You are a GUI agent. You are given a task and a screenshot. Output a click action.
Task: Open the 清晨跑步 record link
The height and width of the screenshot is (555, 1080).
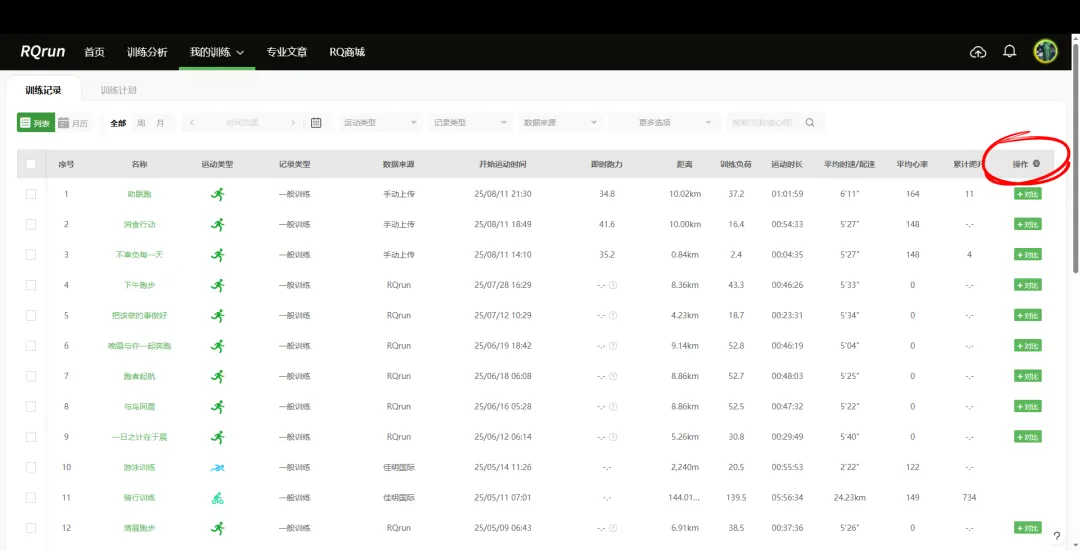coord(139,528)
